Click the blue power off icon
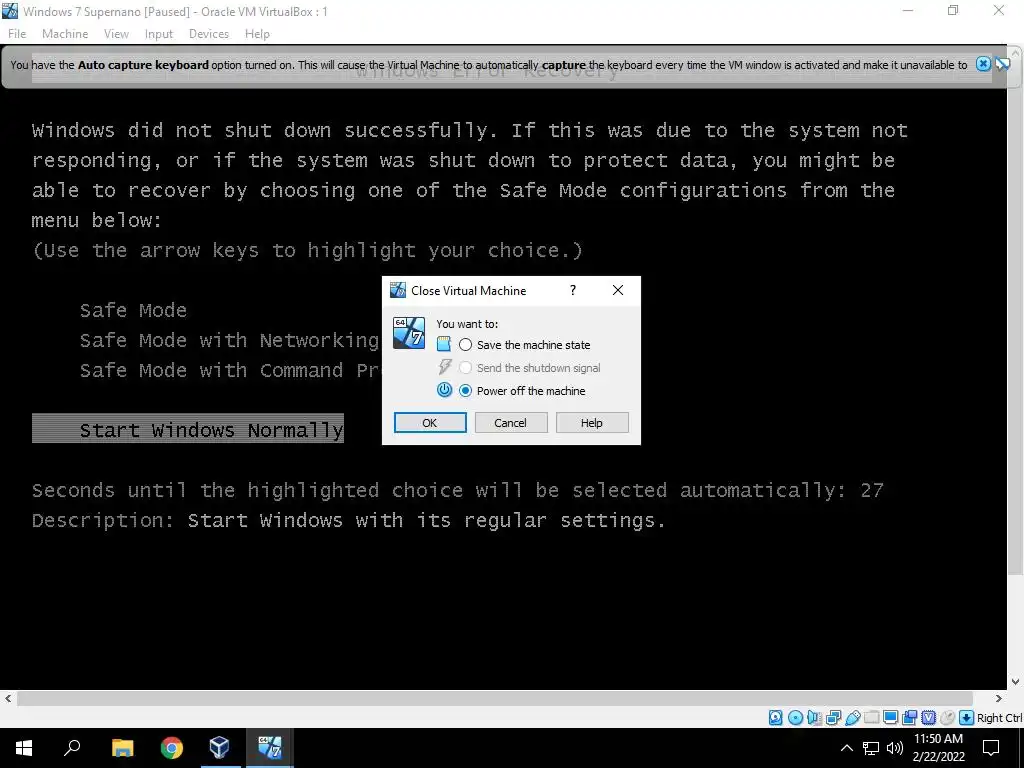This screenshot has height=768, width=1024. [444, 390]
